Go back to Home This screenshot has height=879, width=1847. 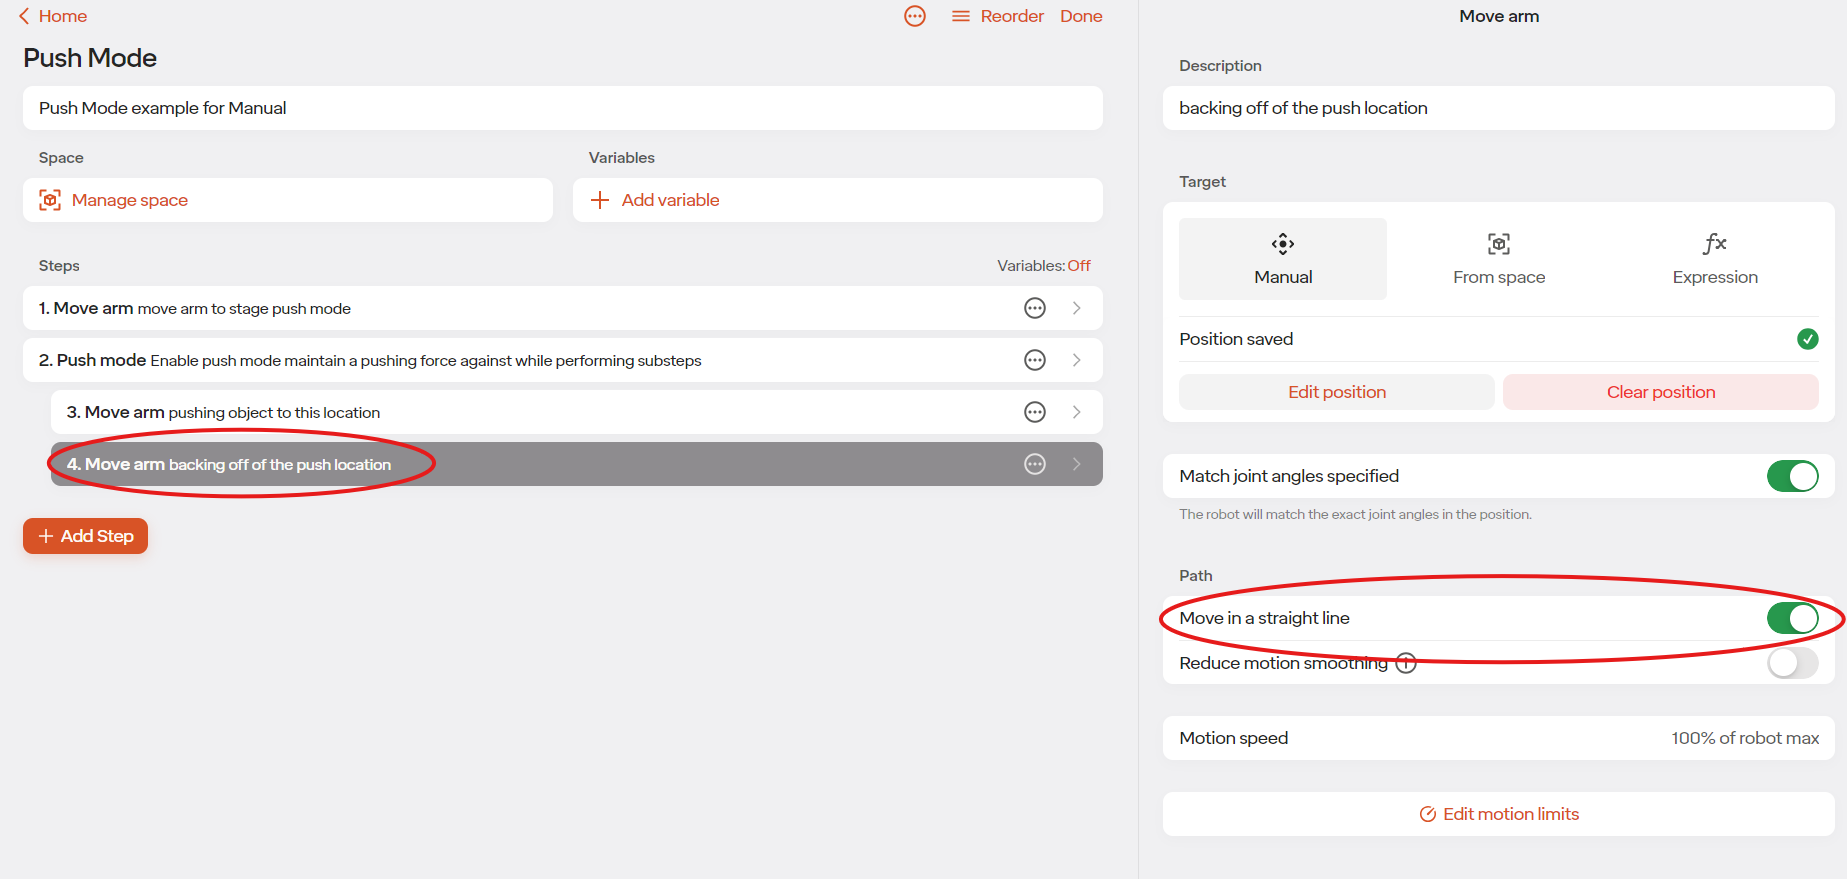[x=53, y=16]
